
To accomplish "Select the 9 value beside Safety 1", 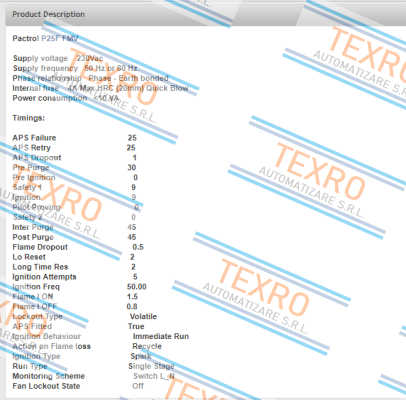I will coord(134,188).
